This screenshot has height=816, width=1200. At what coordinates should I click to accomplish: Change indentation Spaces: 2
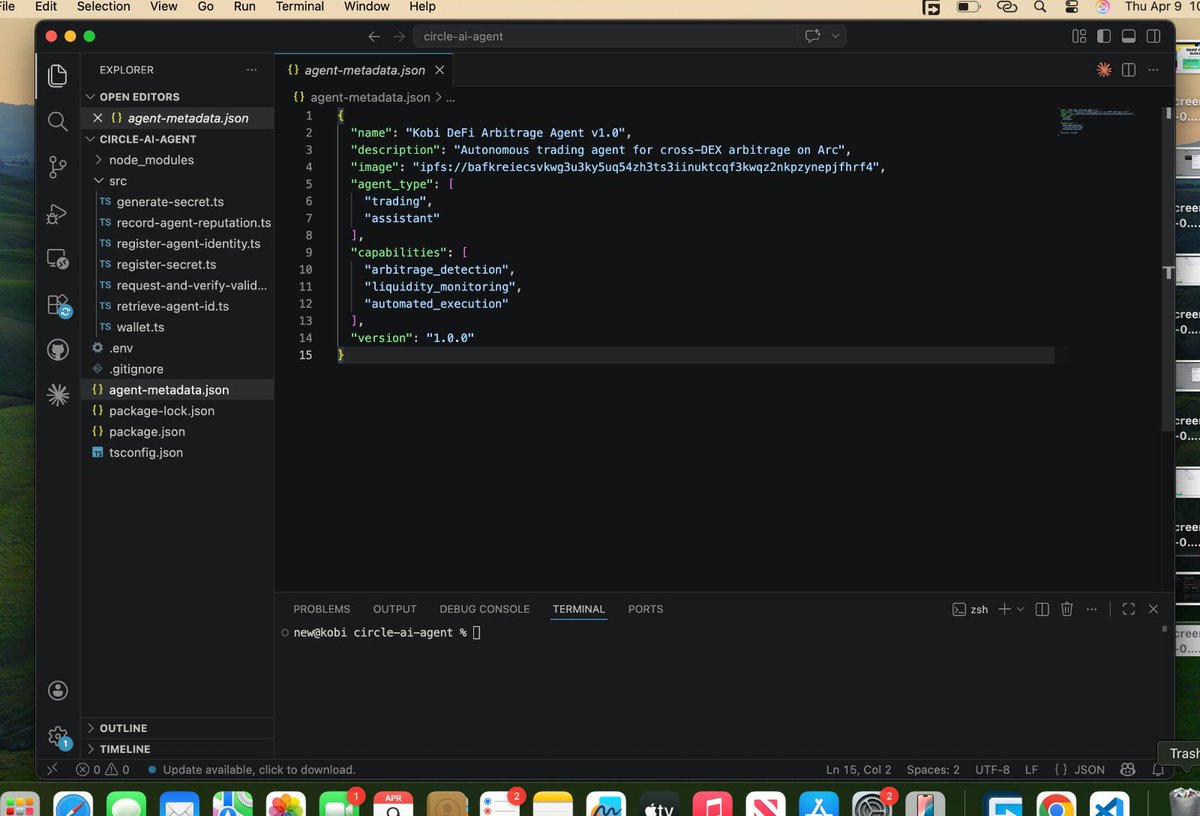pos(933,770)
